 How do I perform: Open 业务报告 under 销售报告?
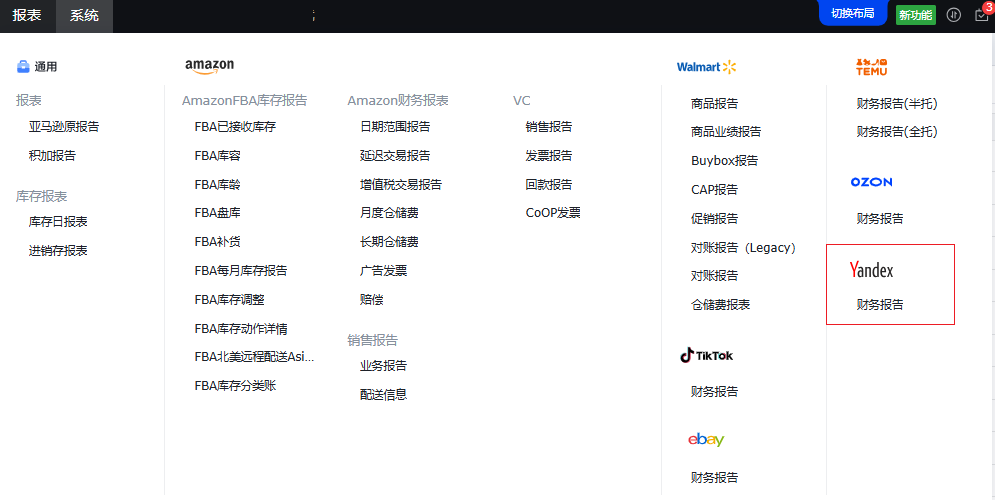tap(384, 365)
